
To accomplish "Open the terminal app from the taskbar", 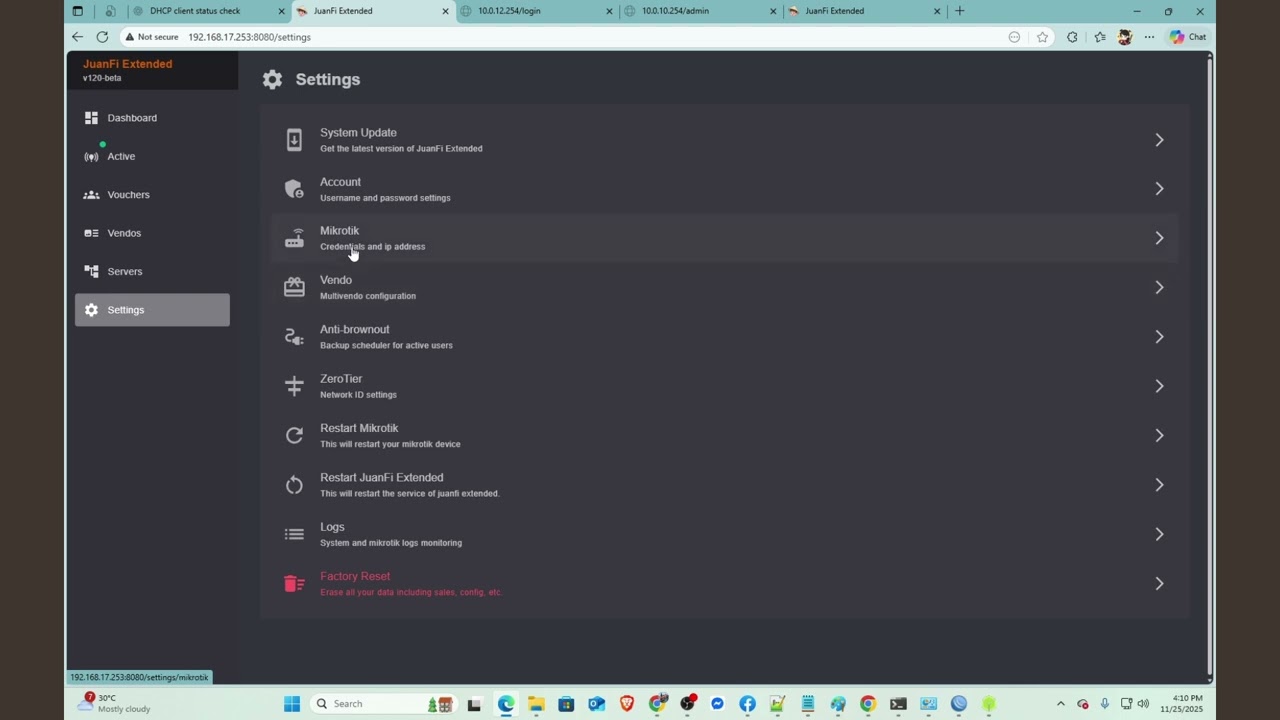I will pyautogui.click(x=898, y=704).
